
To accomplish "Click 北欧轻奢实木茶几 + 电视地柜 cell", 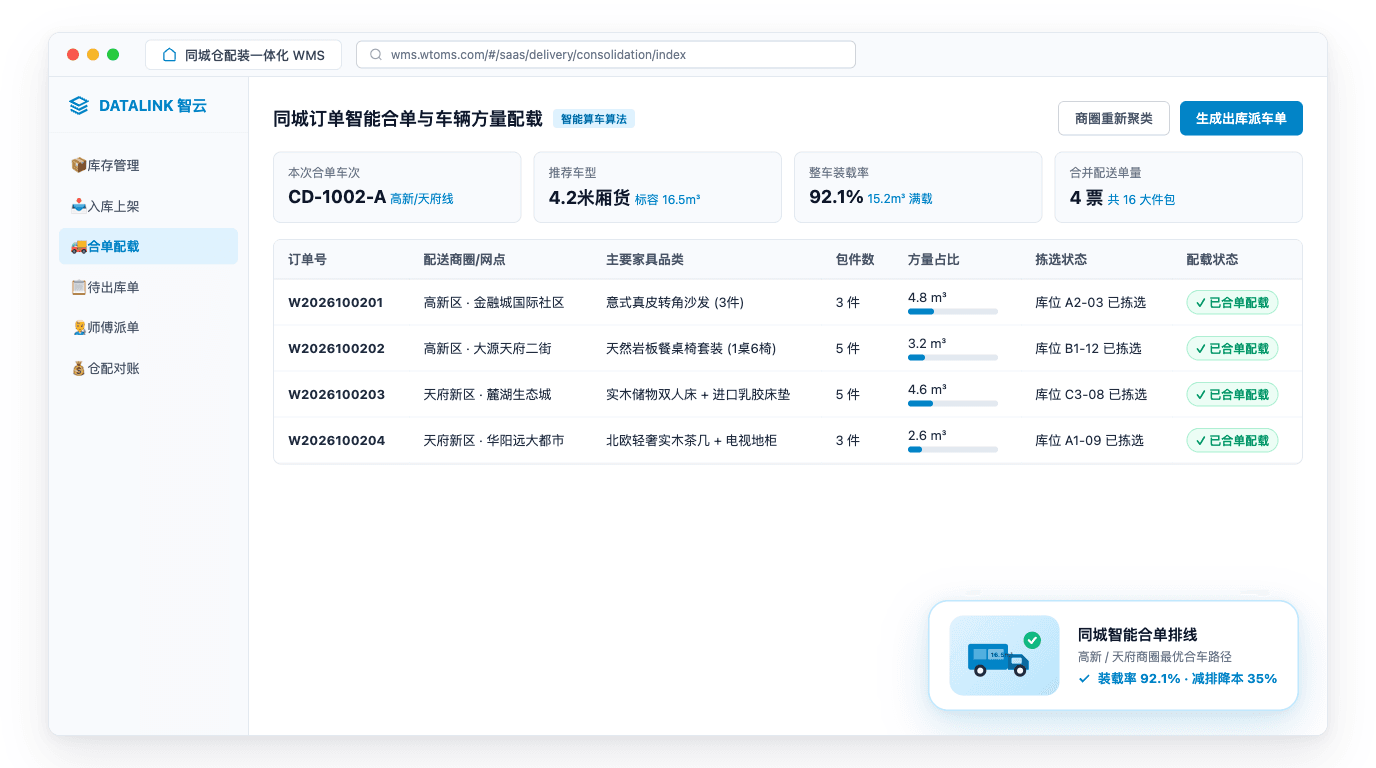I will [691, 440].
